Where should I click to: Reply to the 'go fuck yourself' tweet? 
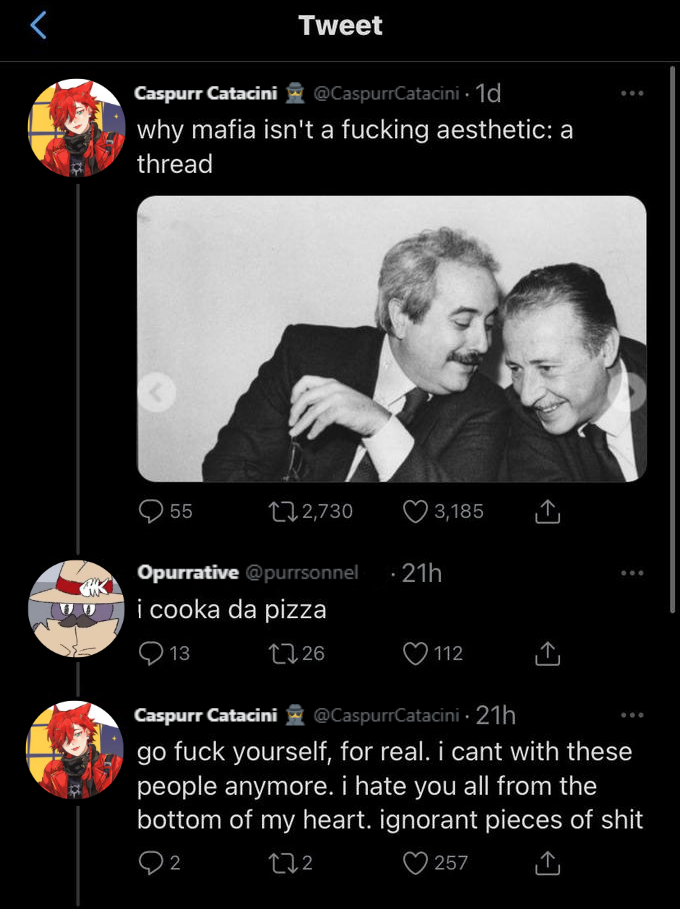pos(150,862)
